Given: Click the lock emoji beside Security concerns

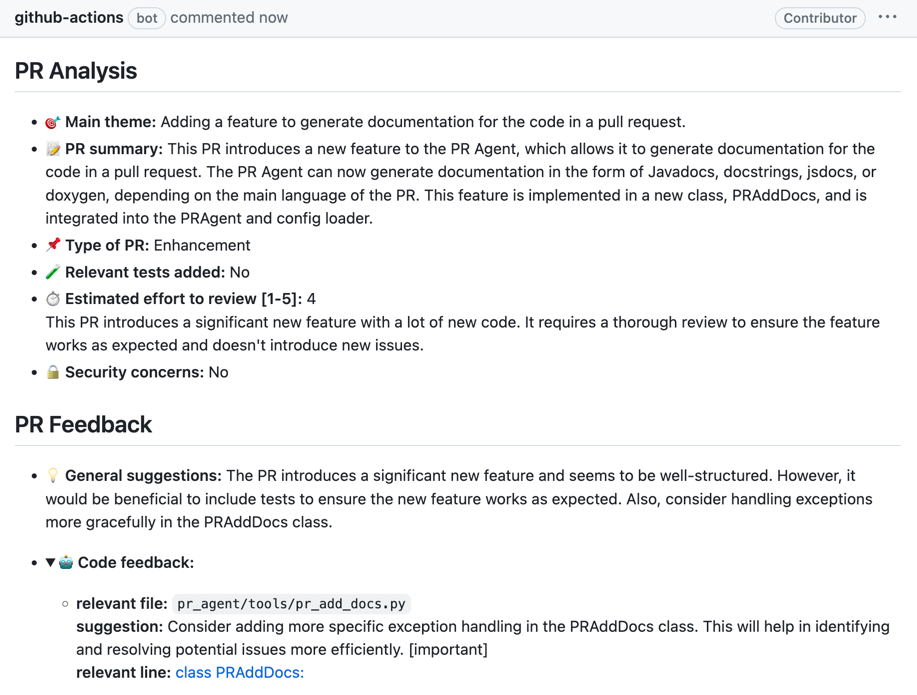Looking at the screenshot, I should coord(53,372).
